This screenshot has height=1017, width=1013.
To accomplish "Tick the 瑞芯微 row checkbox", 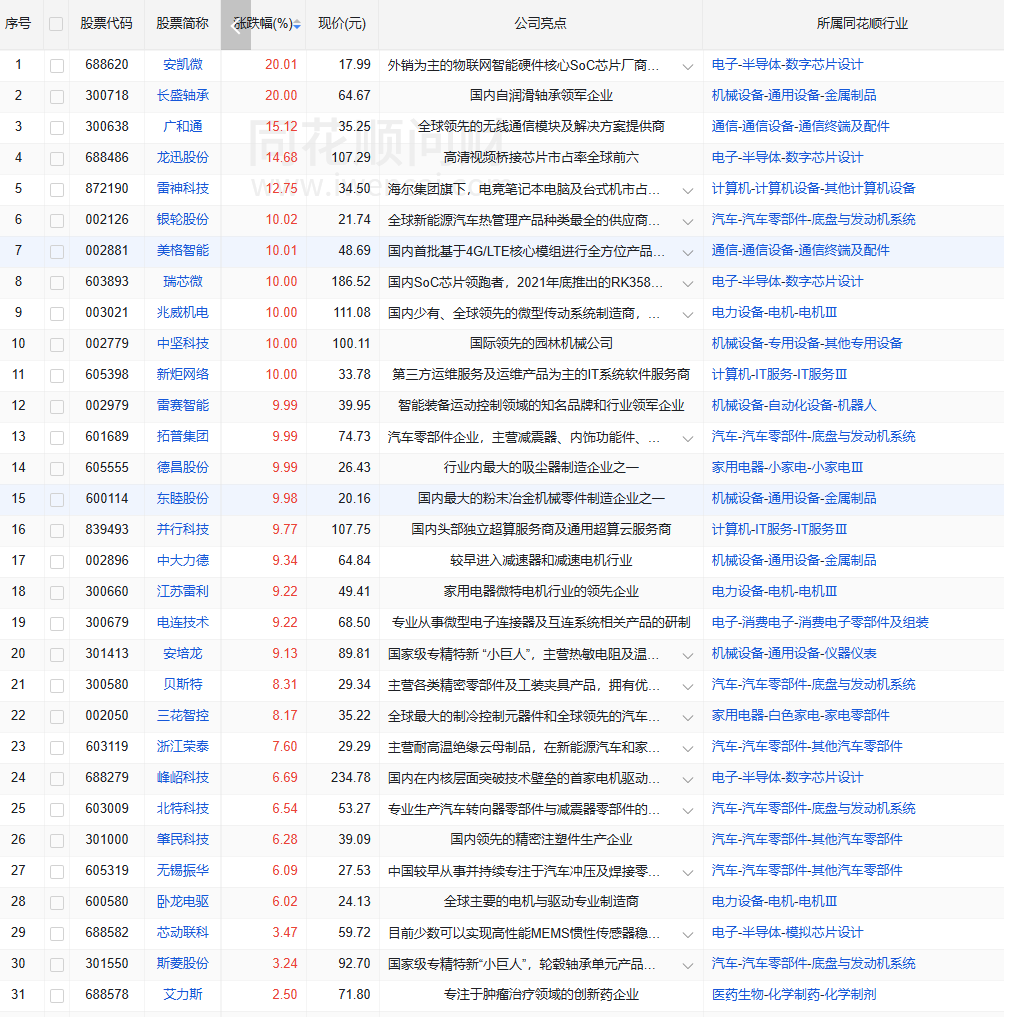I will pyautogui.click(x=57, y=283).
